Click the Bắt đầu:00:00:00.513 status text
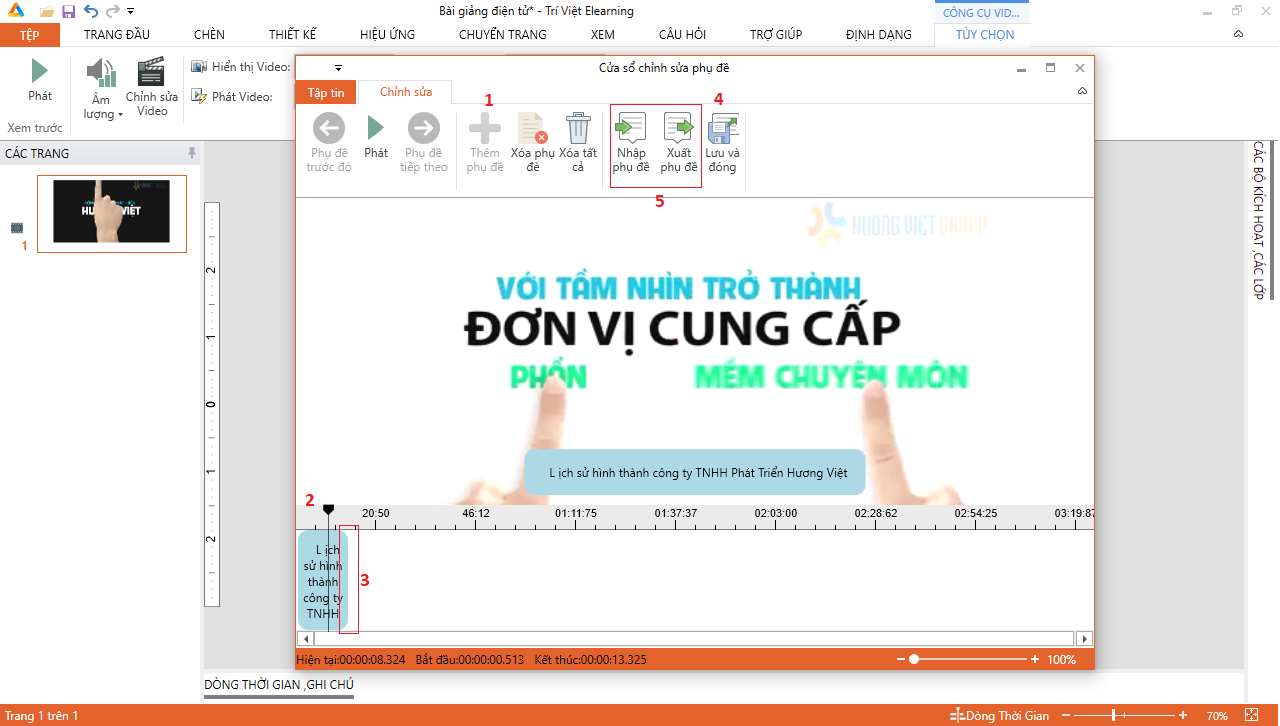 [x=470, y=660]
